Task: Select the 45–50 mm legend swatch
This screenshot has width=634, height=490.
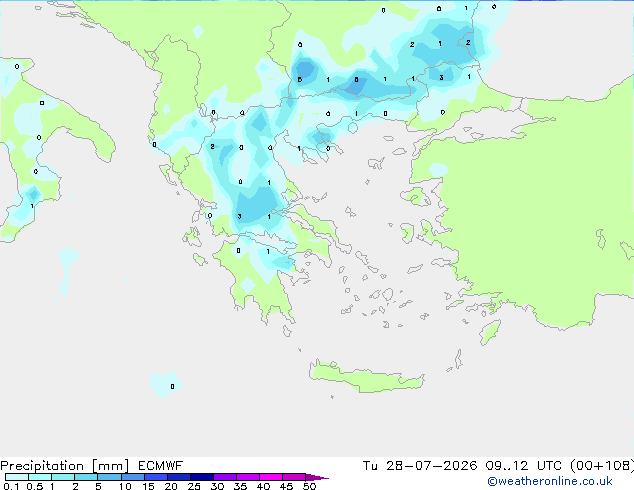Action: click(x=294, y=477)
